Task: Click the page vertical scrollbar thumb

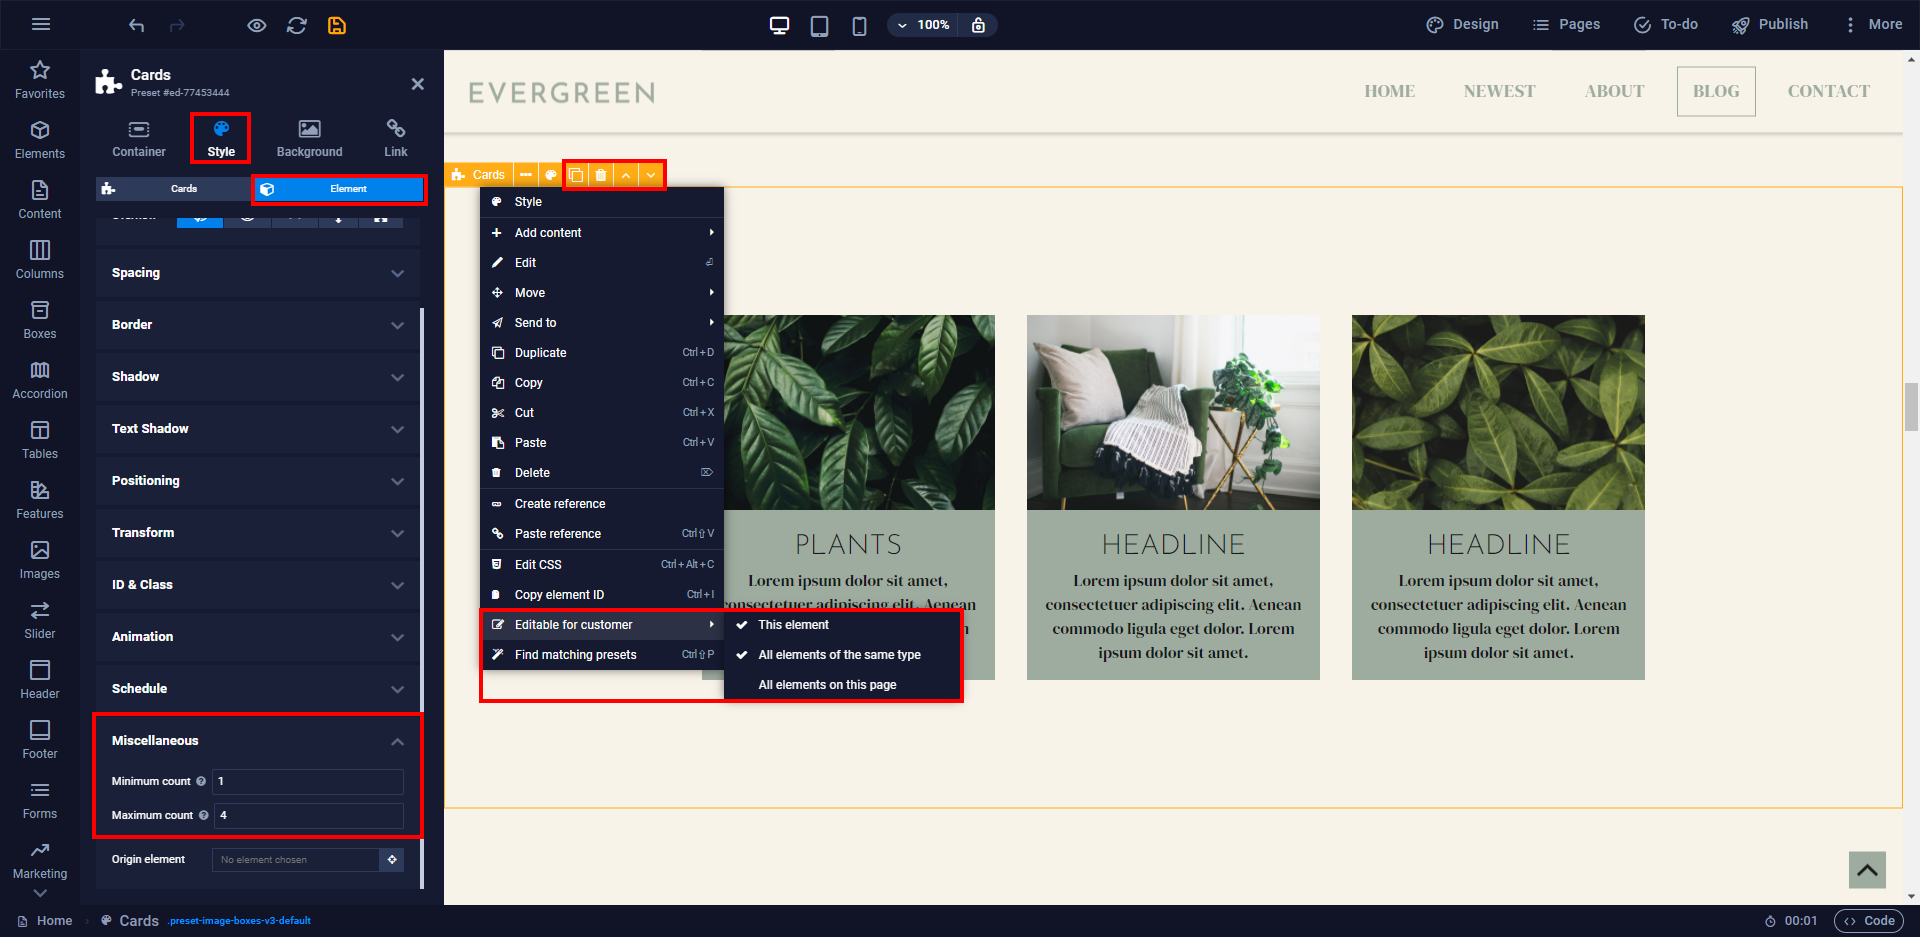Action: tap(1911, 406)
